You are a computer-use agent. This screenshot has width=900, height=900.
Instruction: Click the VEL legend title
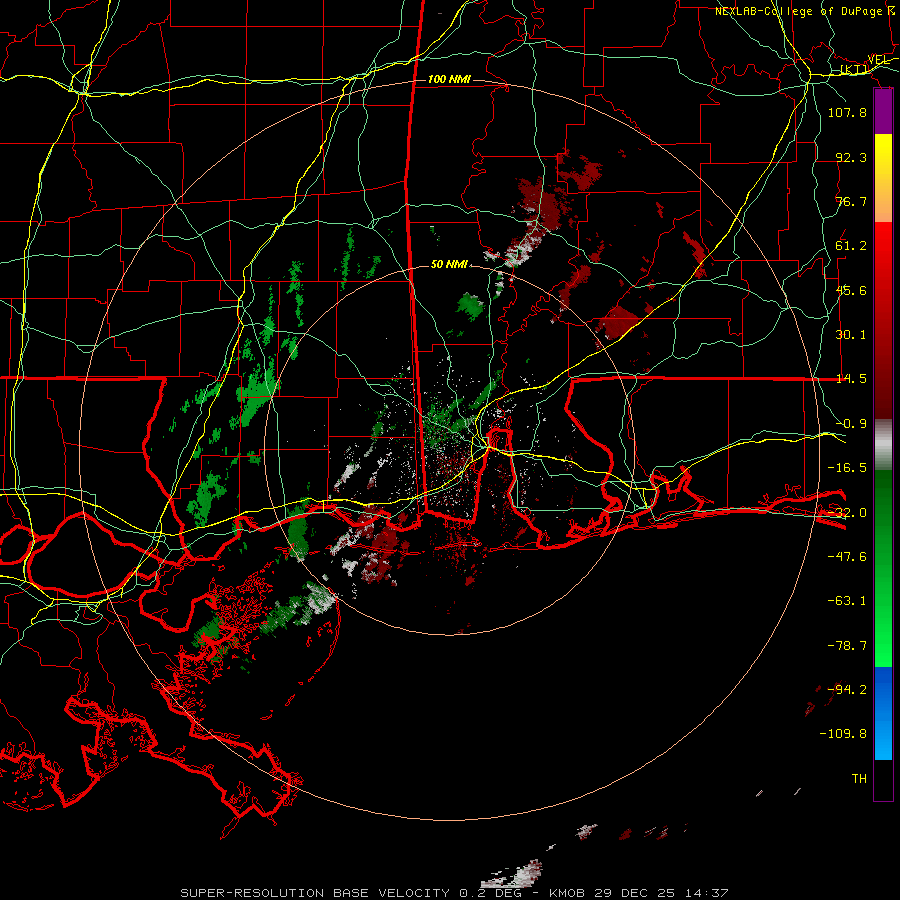(878, 59)
